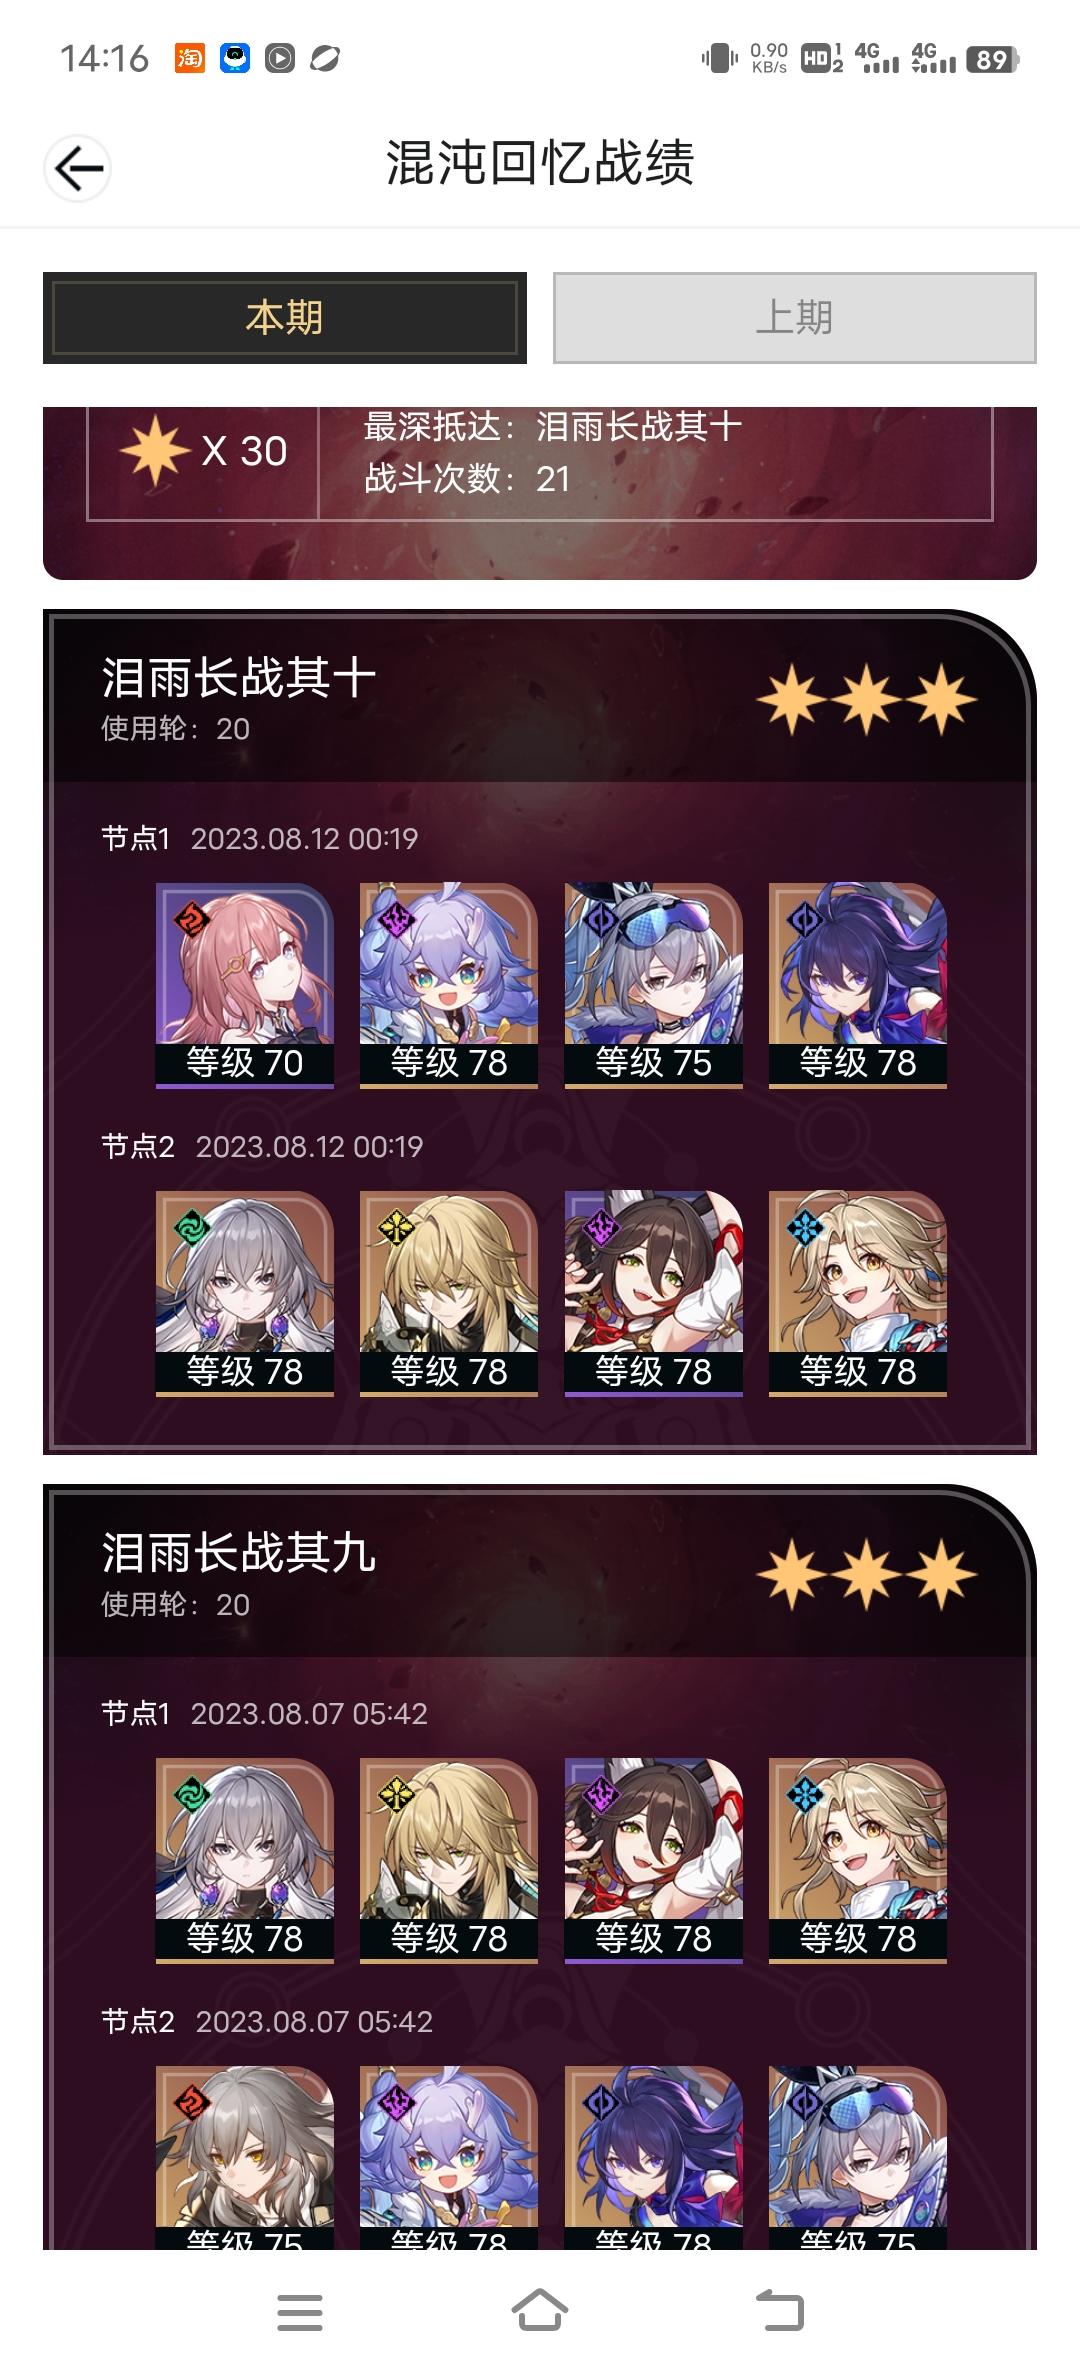Switch to the 上期 tab

point(795,318)
